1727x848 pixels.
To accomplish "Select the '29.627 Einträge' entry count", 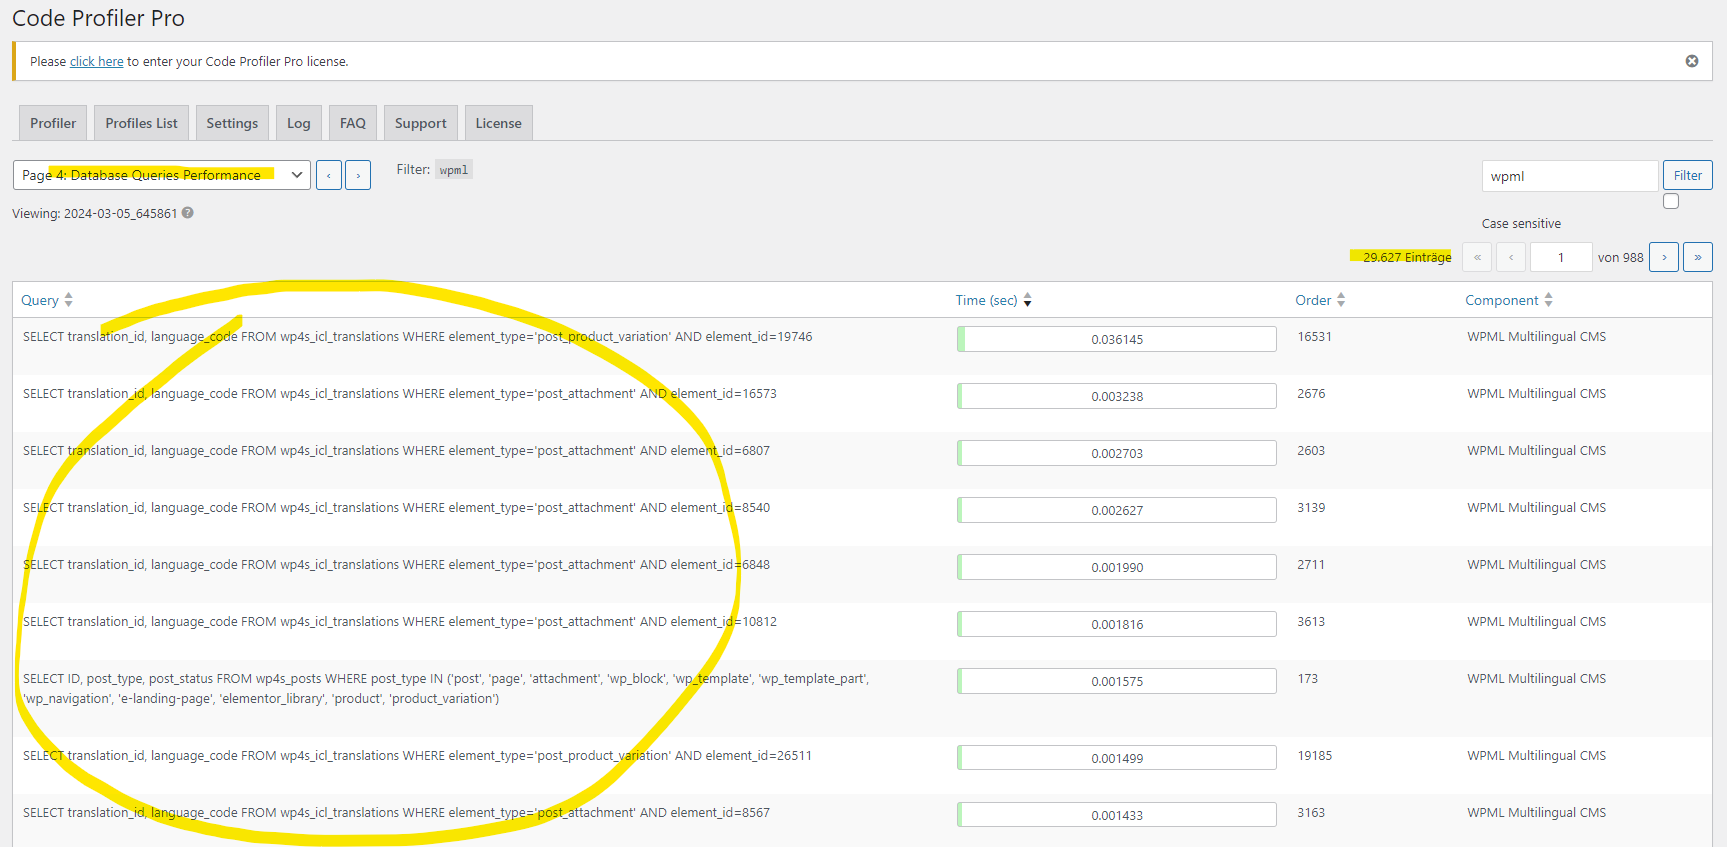I will click(1407, 257).
